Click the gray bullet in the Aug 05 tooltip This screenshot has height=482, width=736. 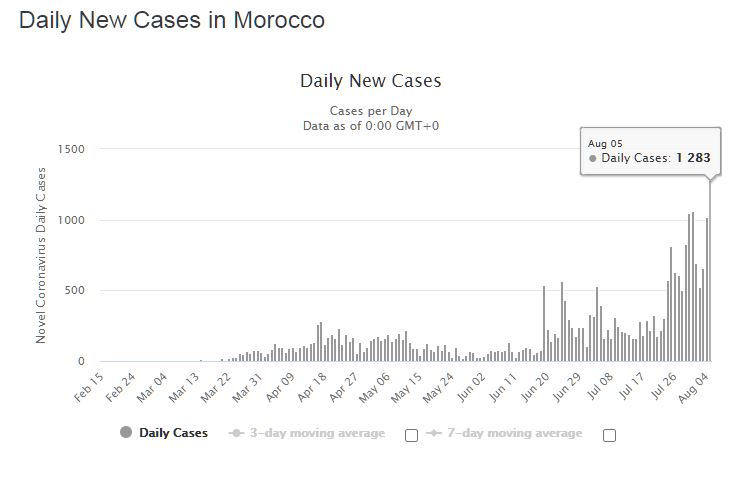pyautogui.click(x=593, y=158)
